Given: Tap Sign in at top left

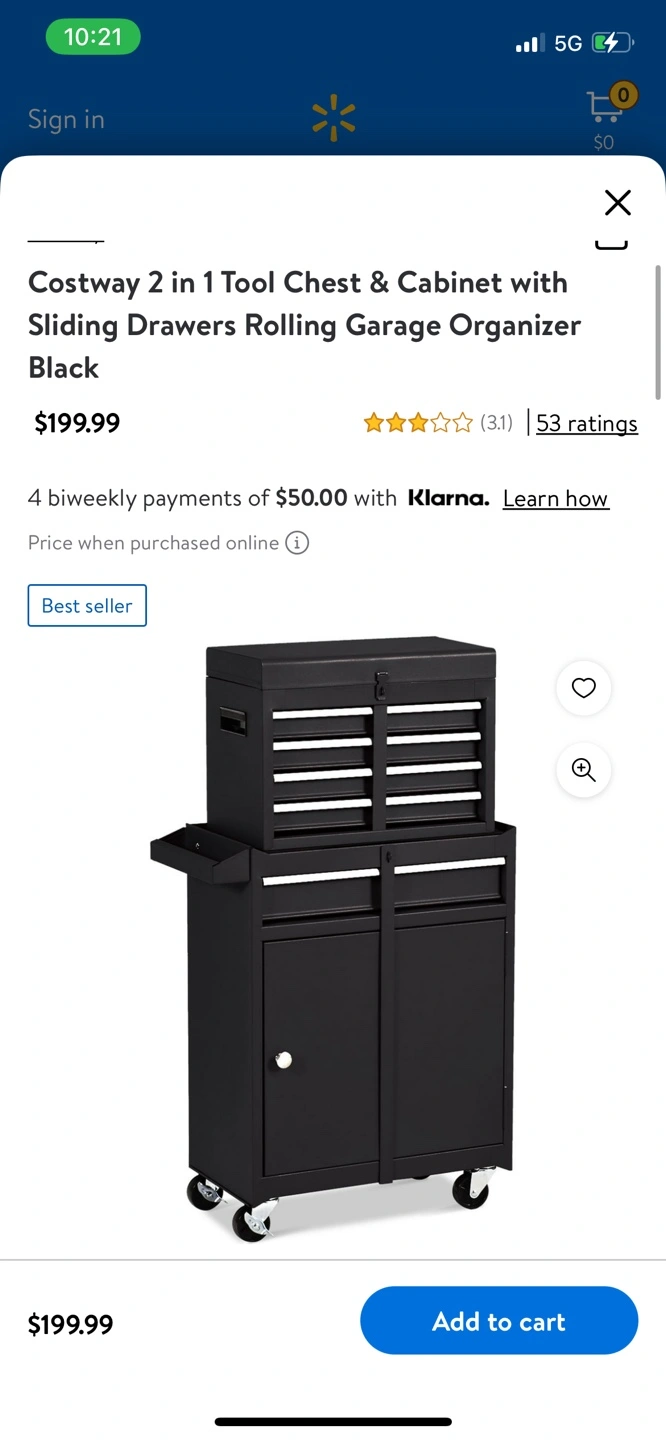Looking at the screenshot, I should point(66,119).
